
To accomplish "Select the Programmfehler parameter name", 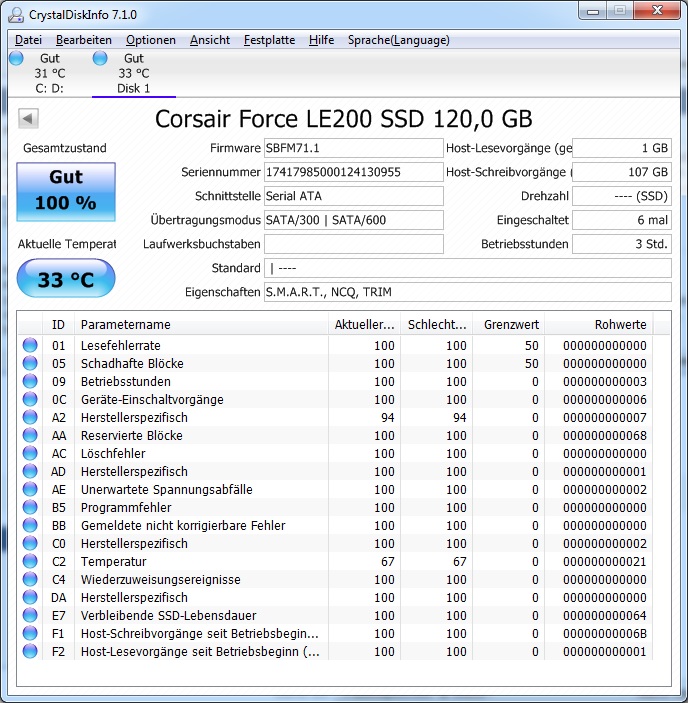I will 126,507.
